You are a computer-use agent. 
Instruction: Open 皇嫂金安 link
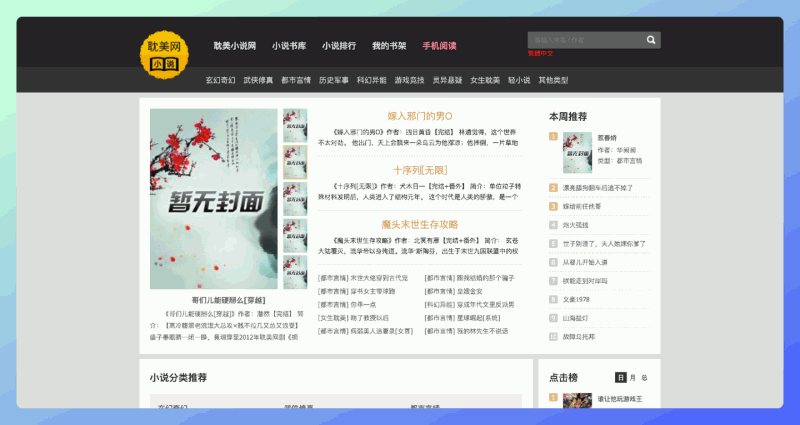pyautogui.click(x=469, y=291)
